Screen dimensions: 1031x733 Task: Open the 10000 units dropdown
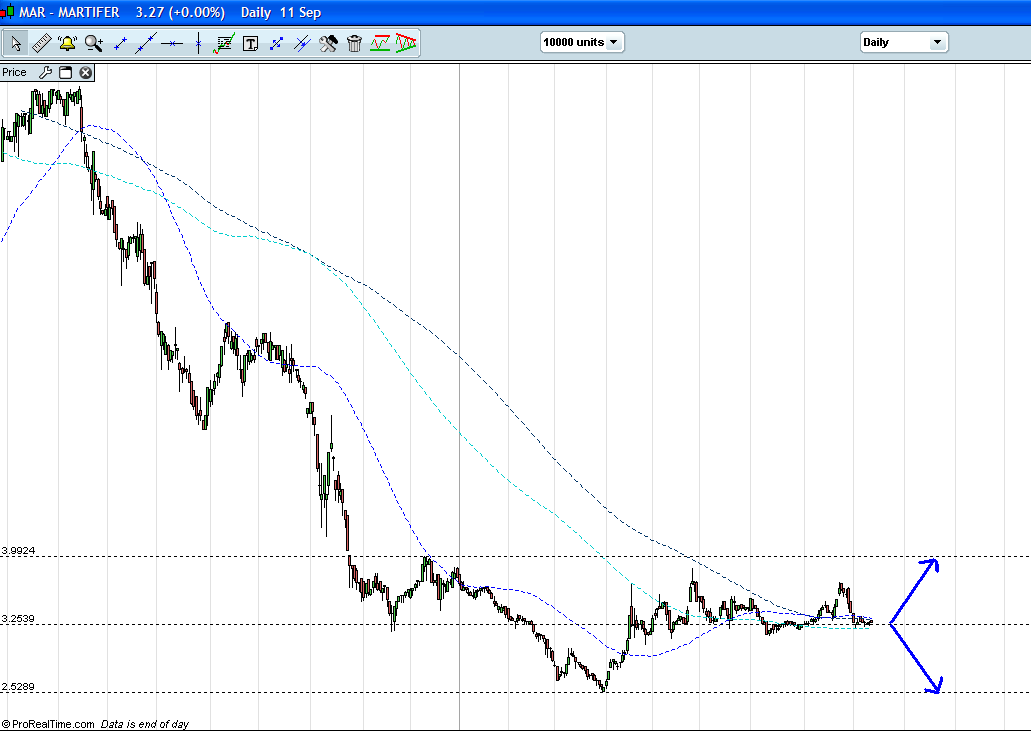(582, 42)
